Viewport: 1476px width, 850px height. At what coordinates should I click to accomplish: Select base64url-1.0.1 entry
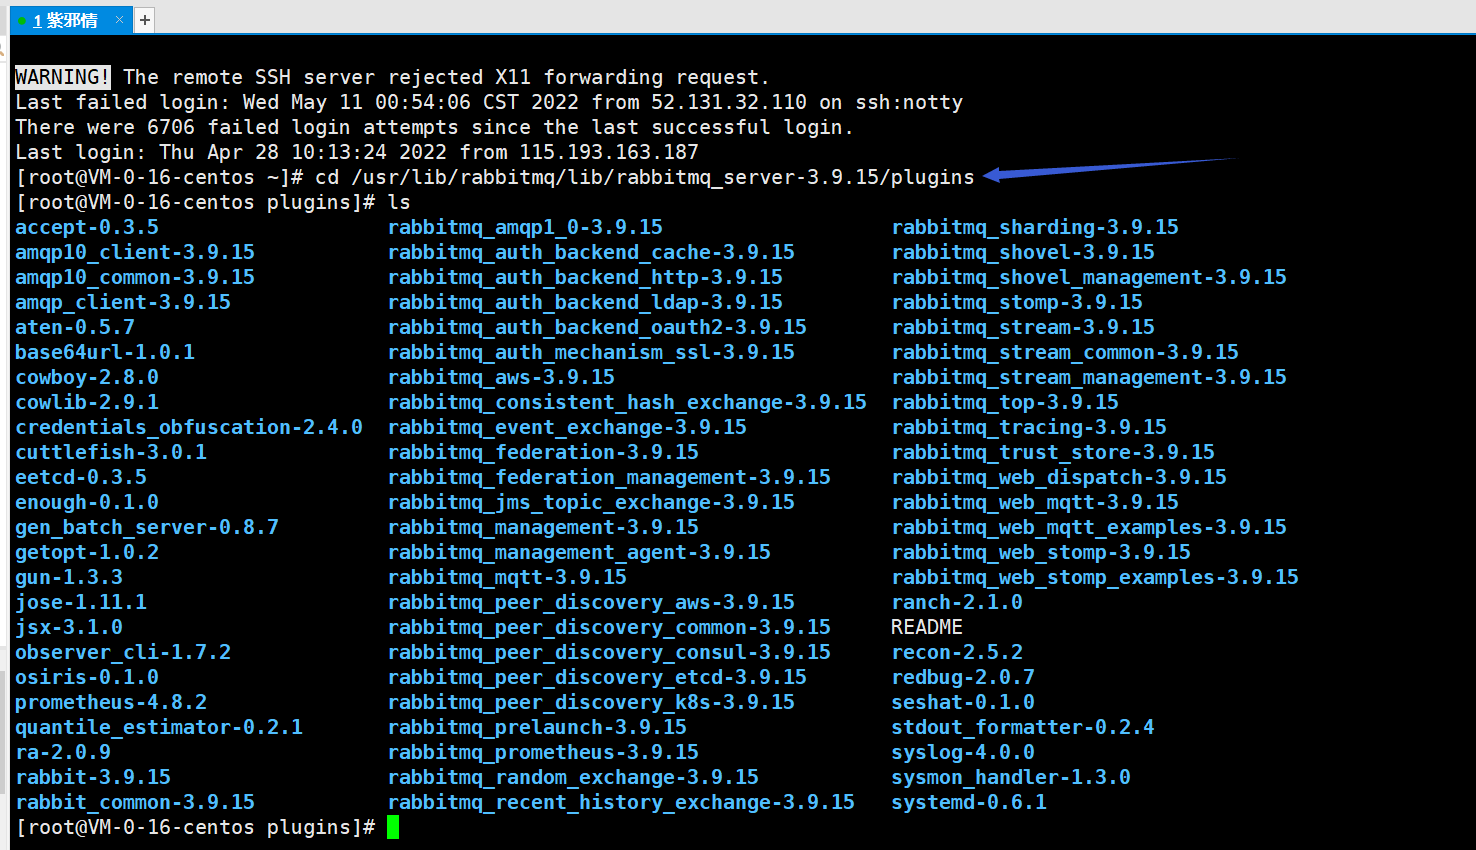pyautogui.click(x=105, y=352)
